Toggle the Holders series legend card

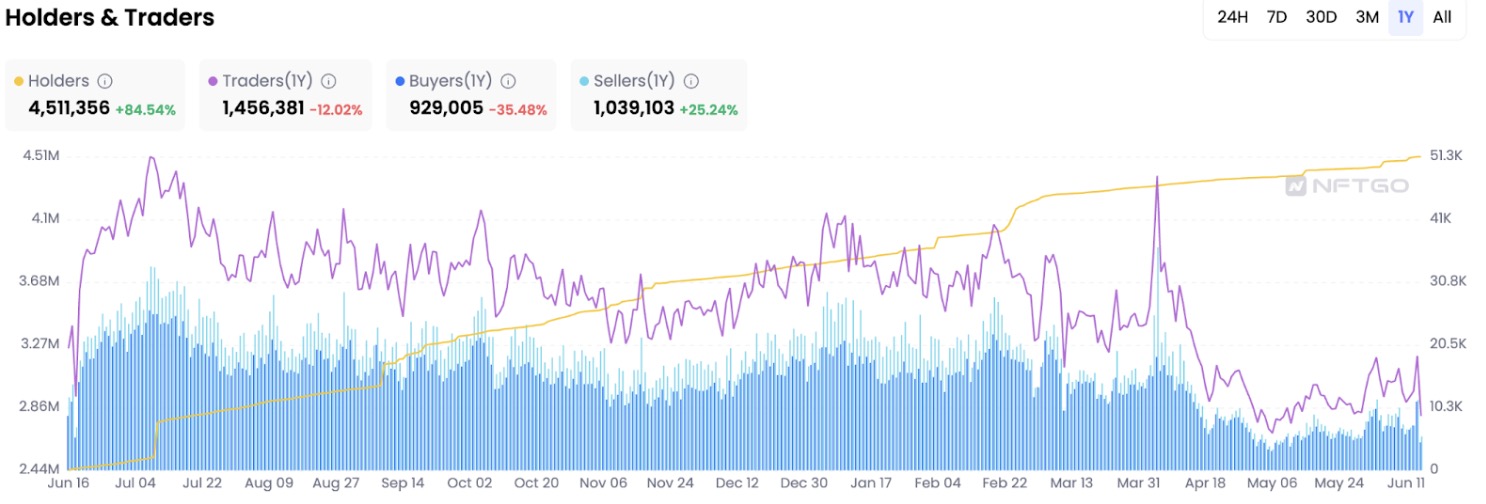(x=95, y=95)
